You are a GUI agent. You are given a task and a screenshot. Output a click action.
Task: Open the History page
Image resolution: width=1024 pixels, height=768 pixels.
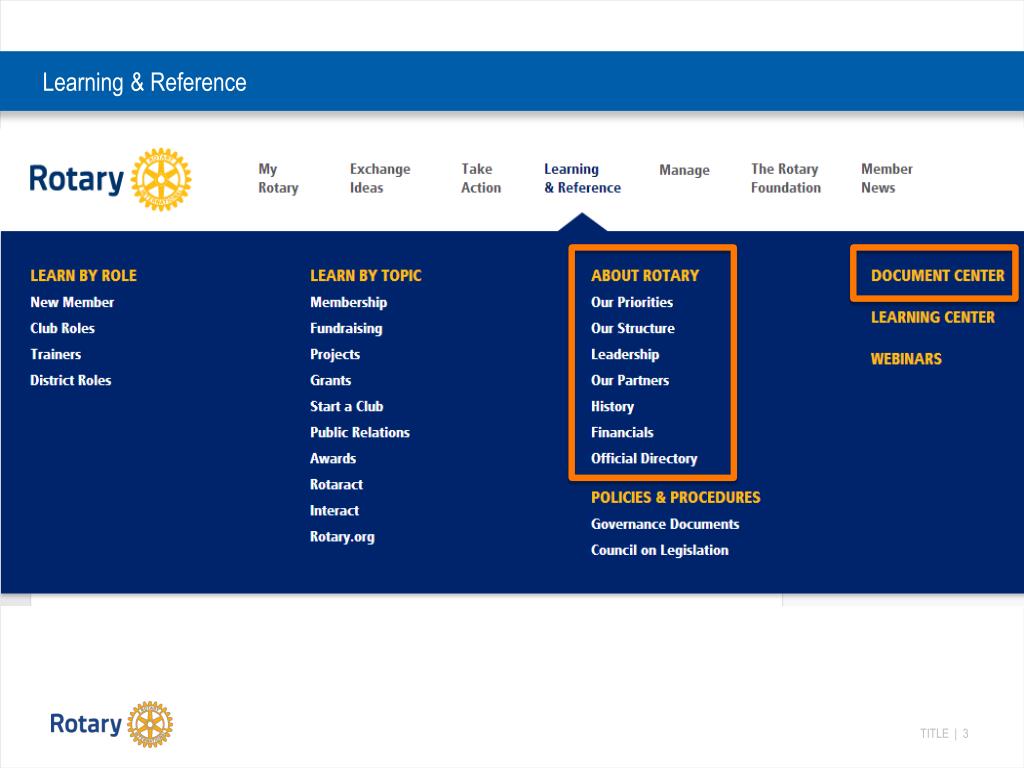click(613, 407)
